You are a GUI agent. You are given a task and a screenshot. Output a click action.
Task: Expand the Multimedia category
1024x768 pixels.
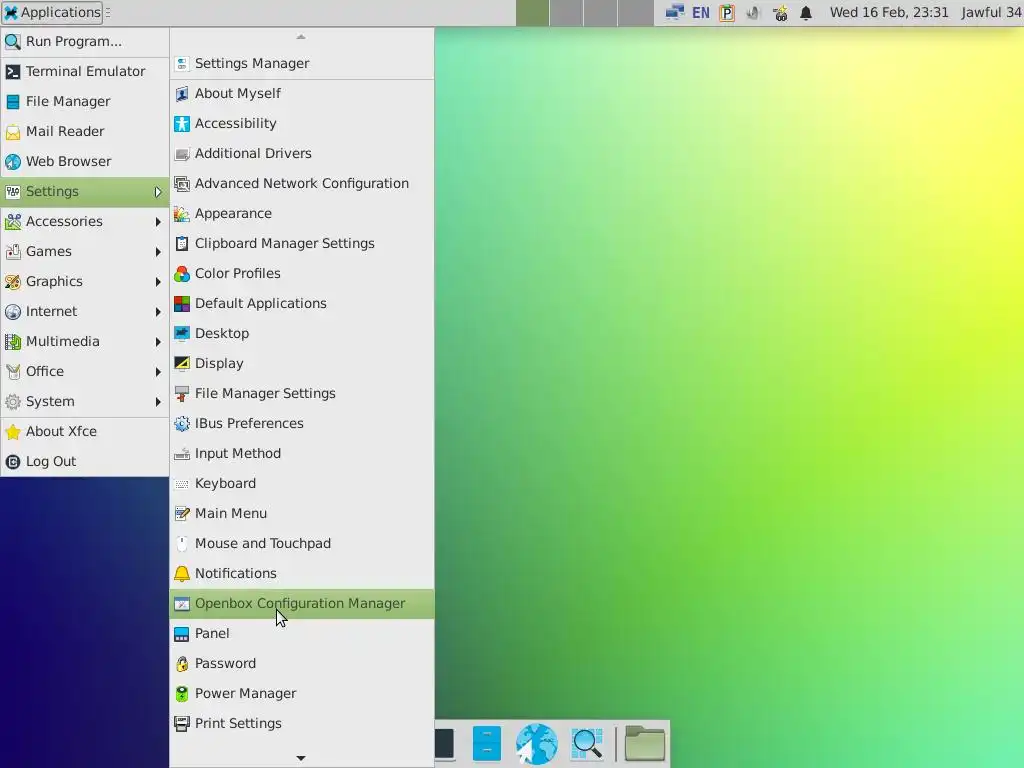[x=85, y=342]
